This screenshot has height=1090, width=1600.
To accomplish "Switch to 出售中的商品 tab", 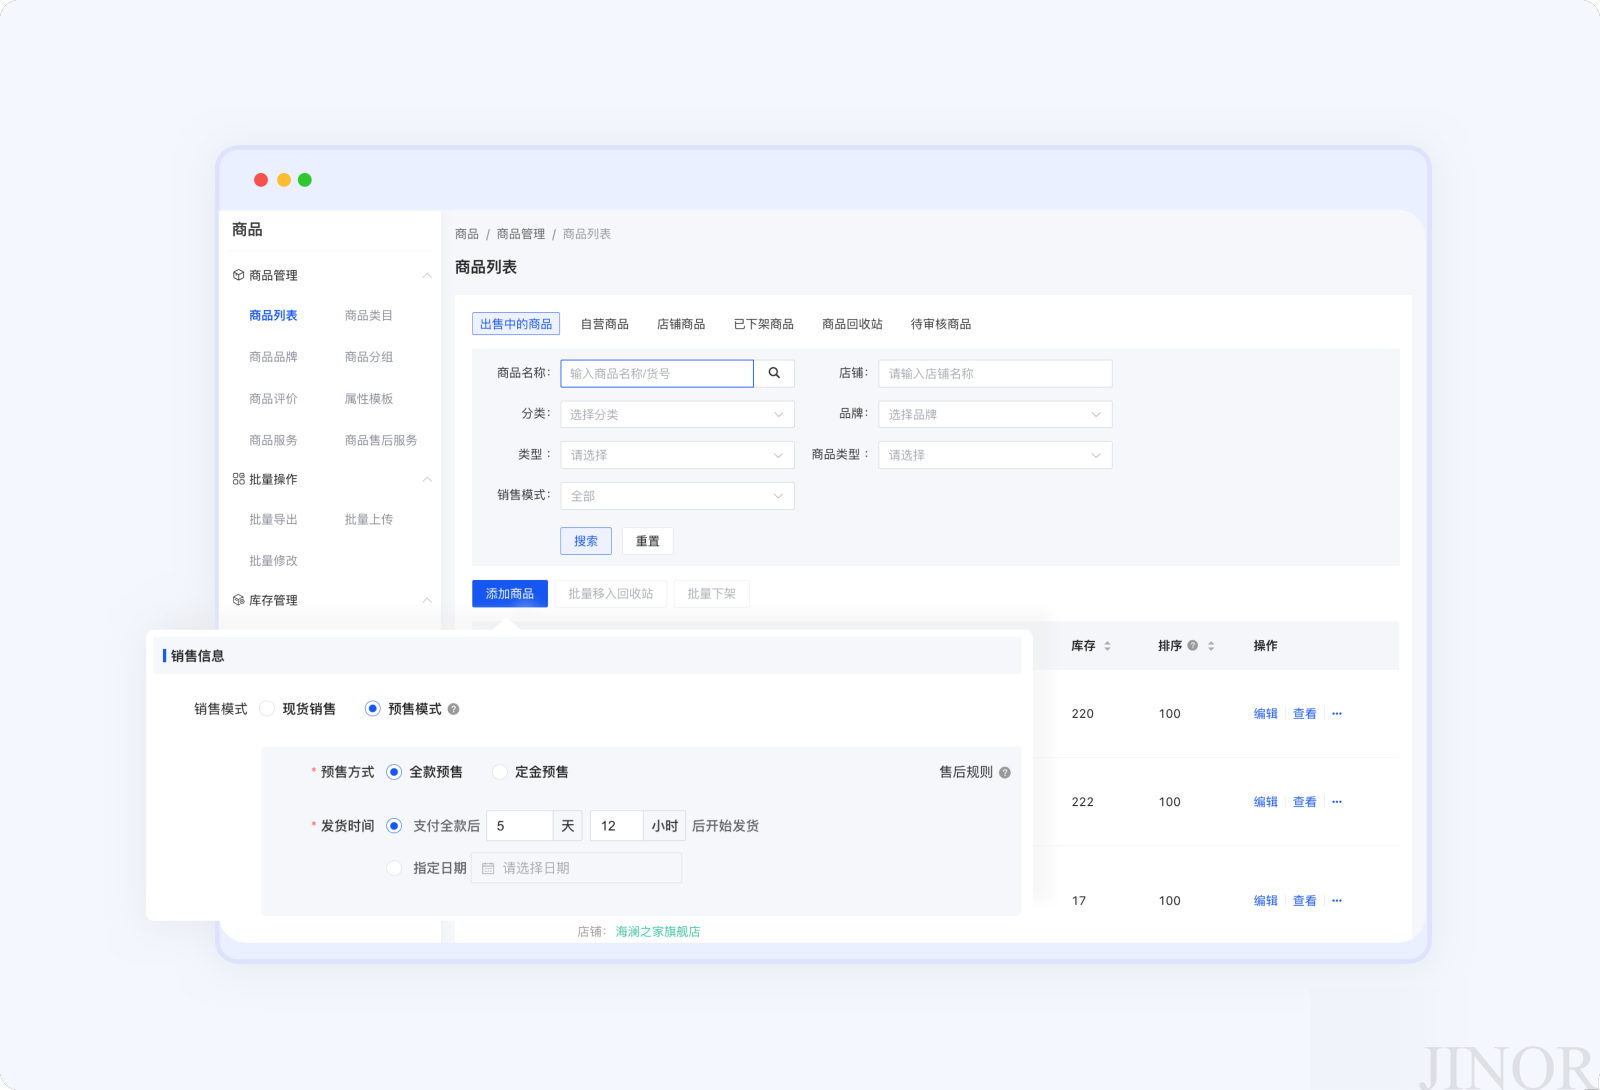I will tap(516, 324).
